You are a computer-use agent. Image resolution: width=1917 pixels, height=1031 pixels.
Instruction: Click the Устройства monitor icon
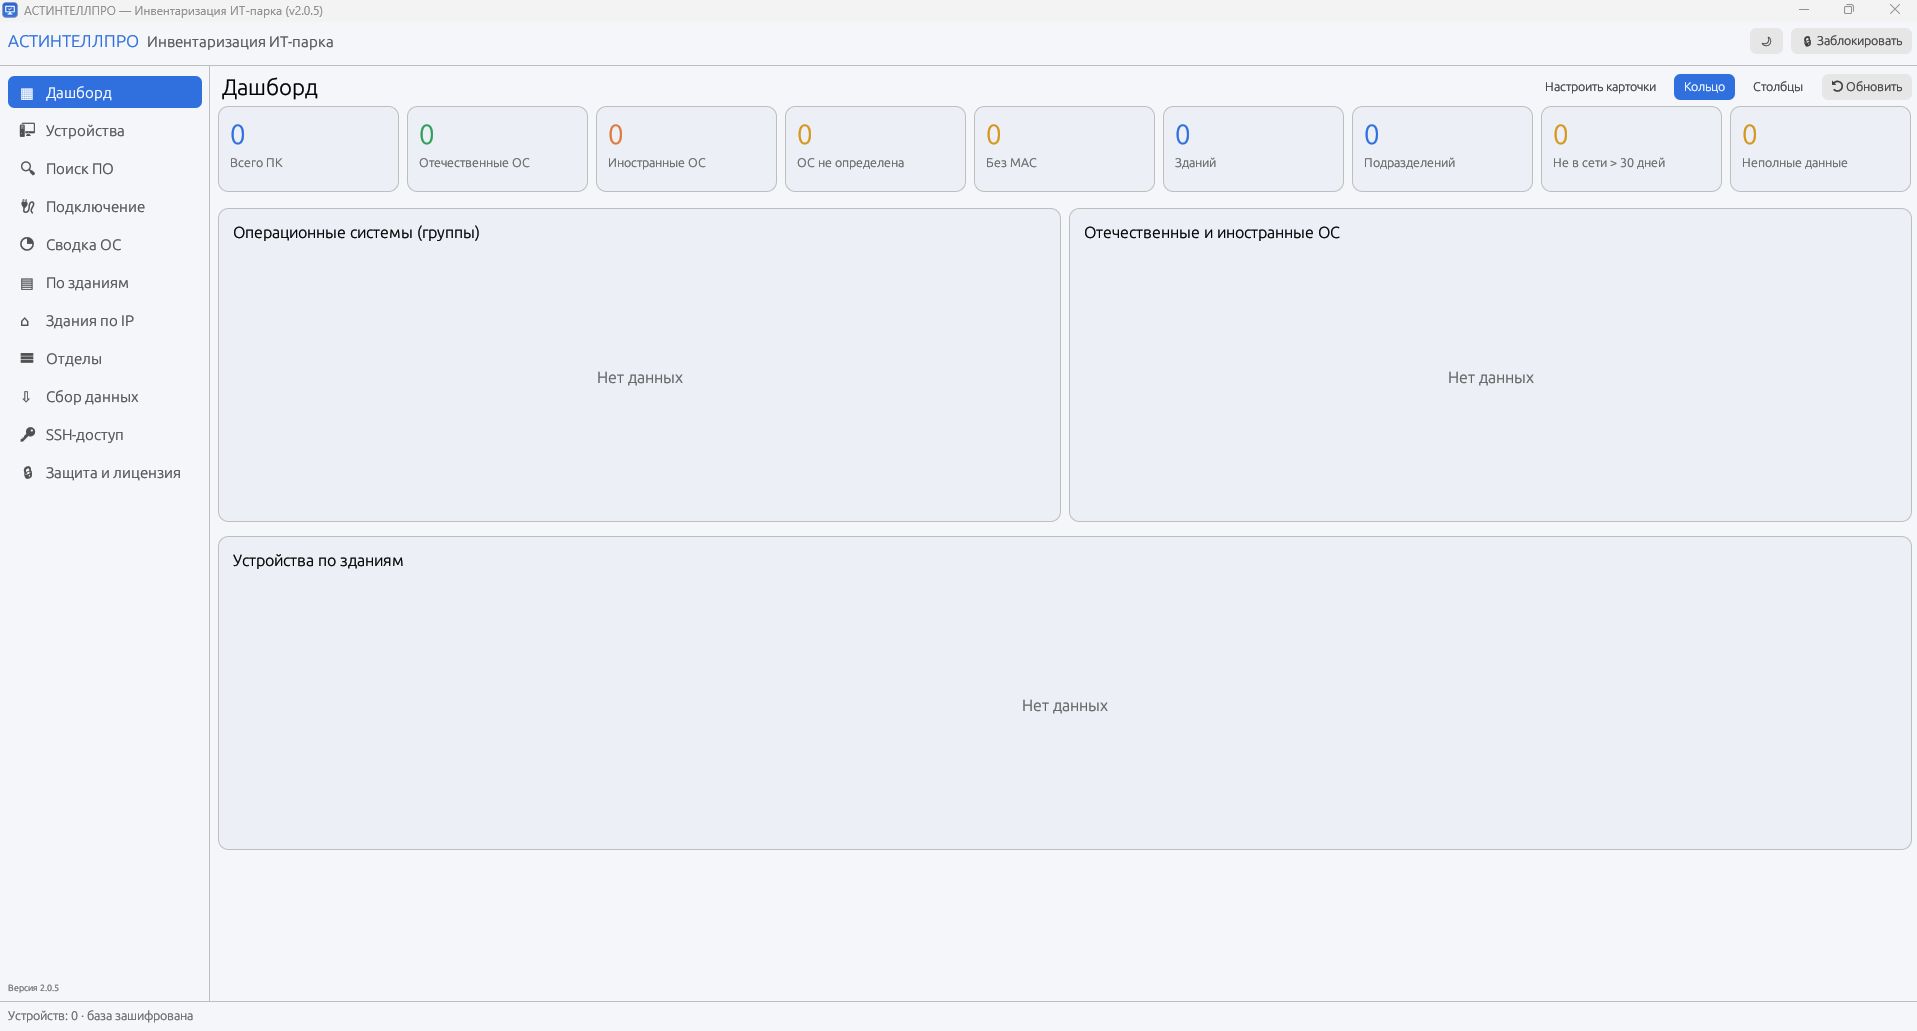27,131
